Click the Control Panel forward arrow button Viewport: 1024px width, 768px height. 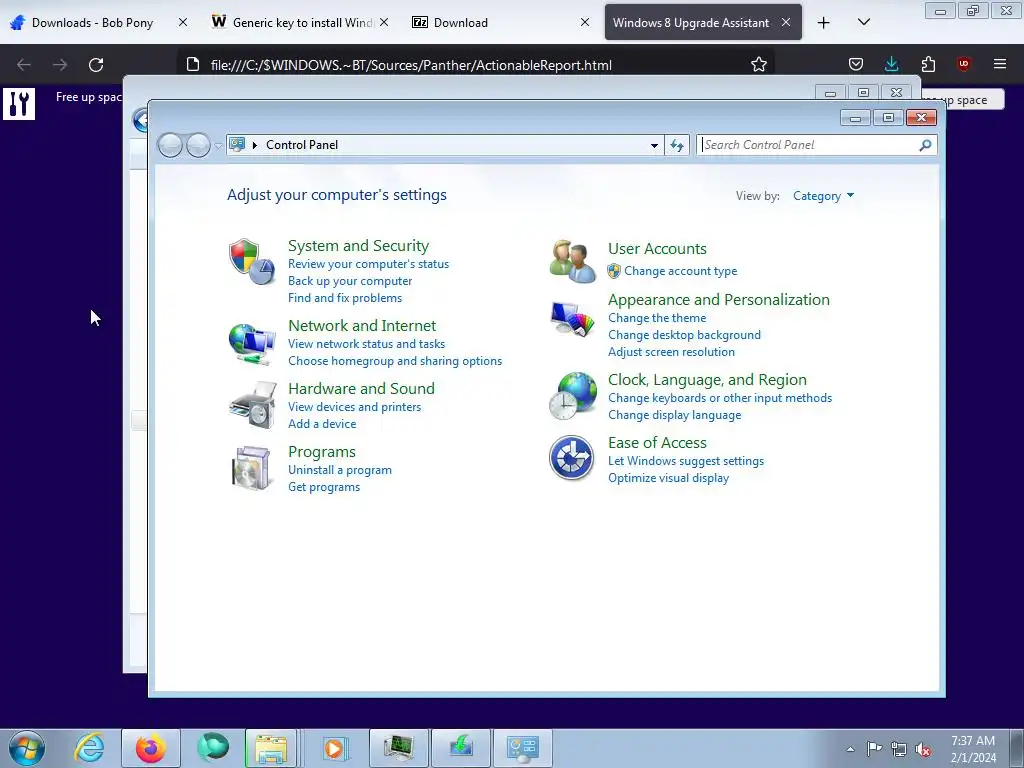[x=198, y=145]
